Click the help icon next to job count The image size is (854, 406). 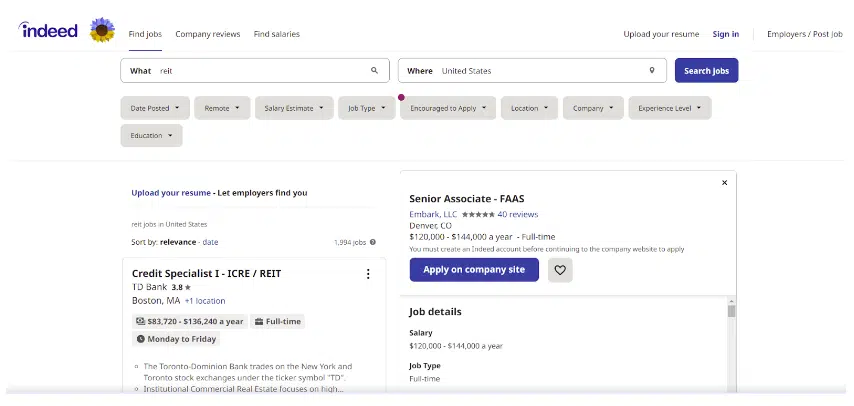(x=373, y=242)
